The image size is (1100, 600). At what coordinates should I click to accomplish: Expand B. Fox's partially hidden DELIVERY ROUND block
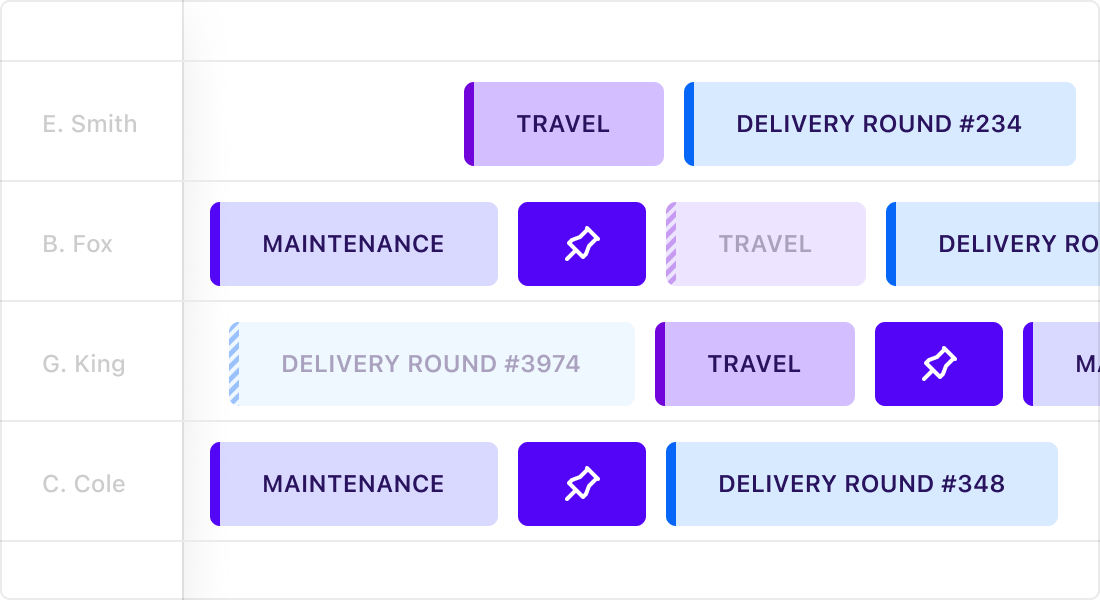pyautogui.click(x=1000, y=243)
